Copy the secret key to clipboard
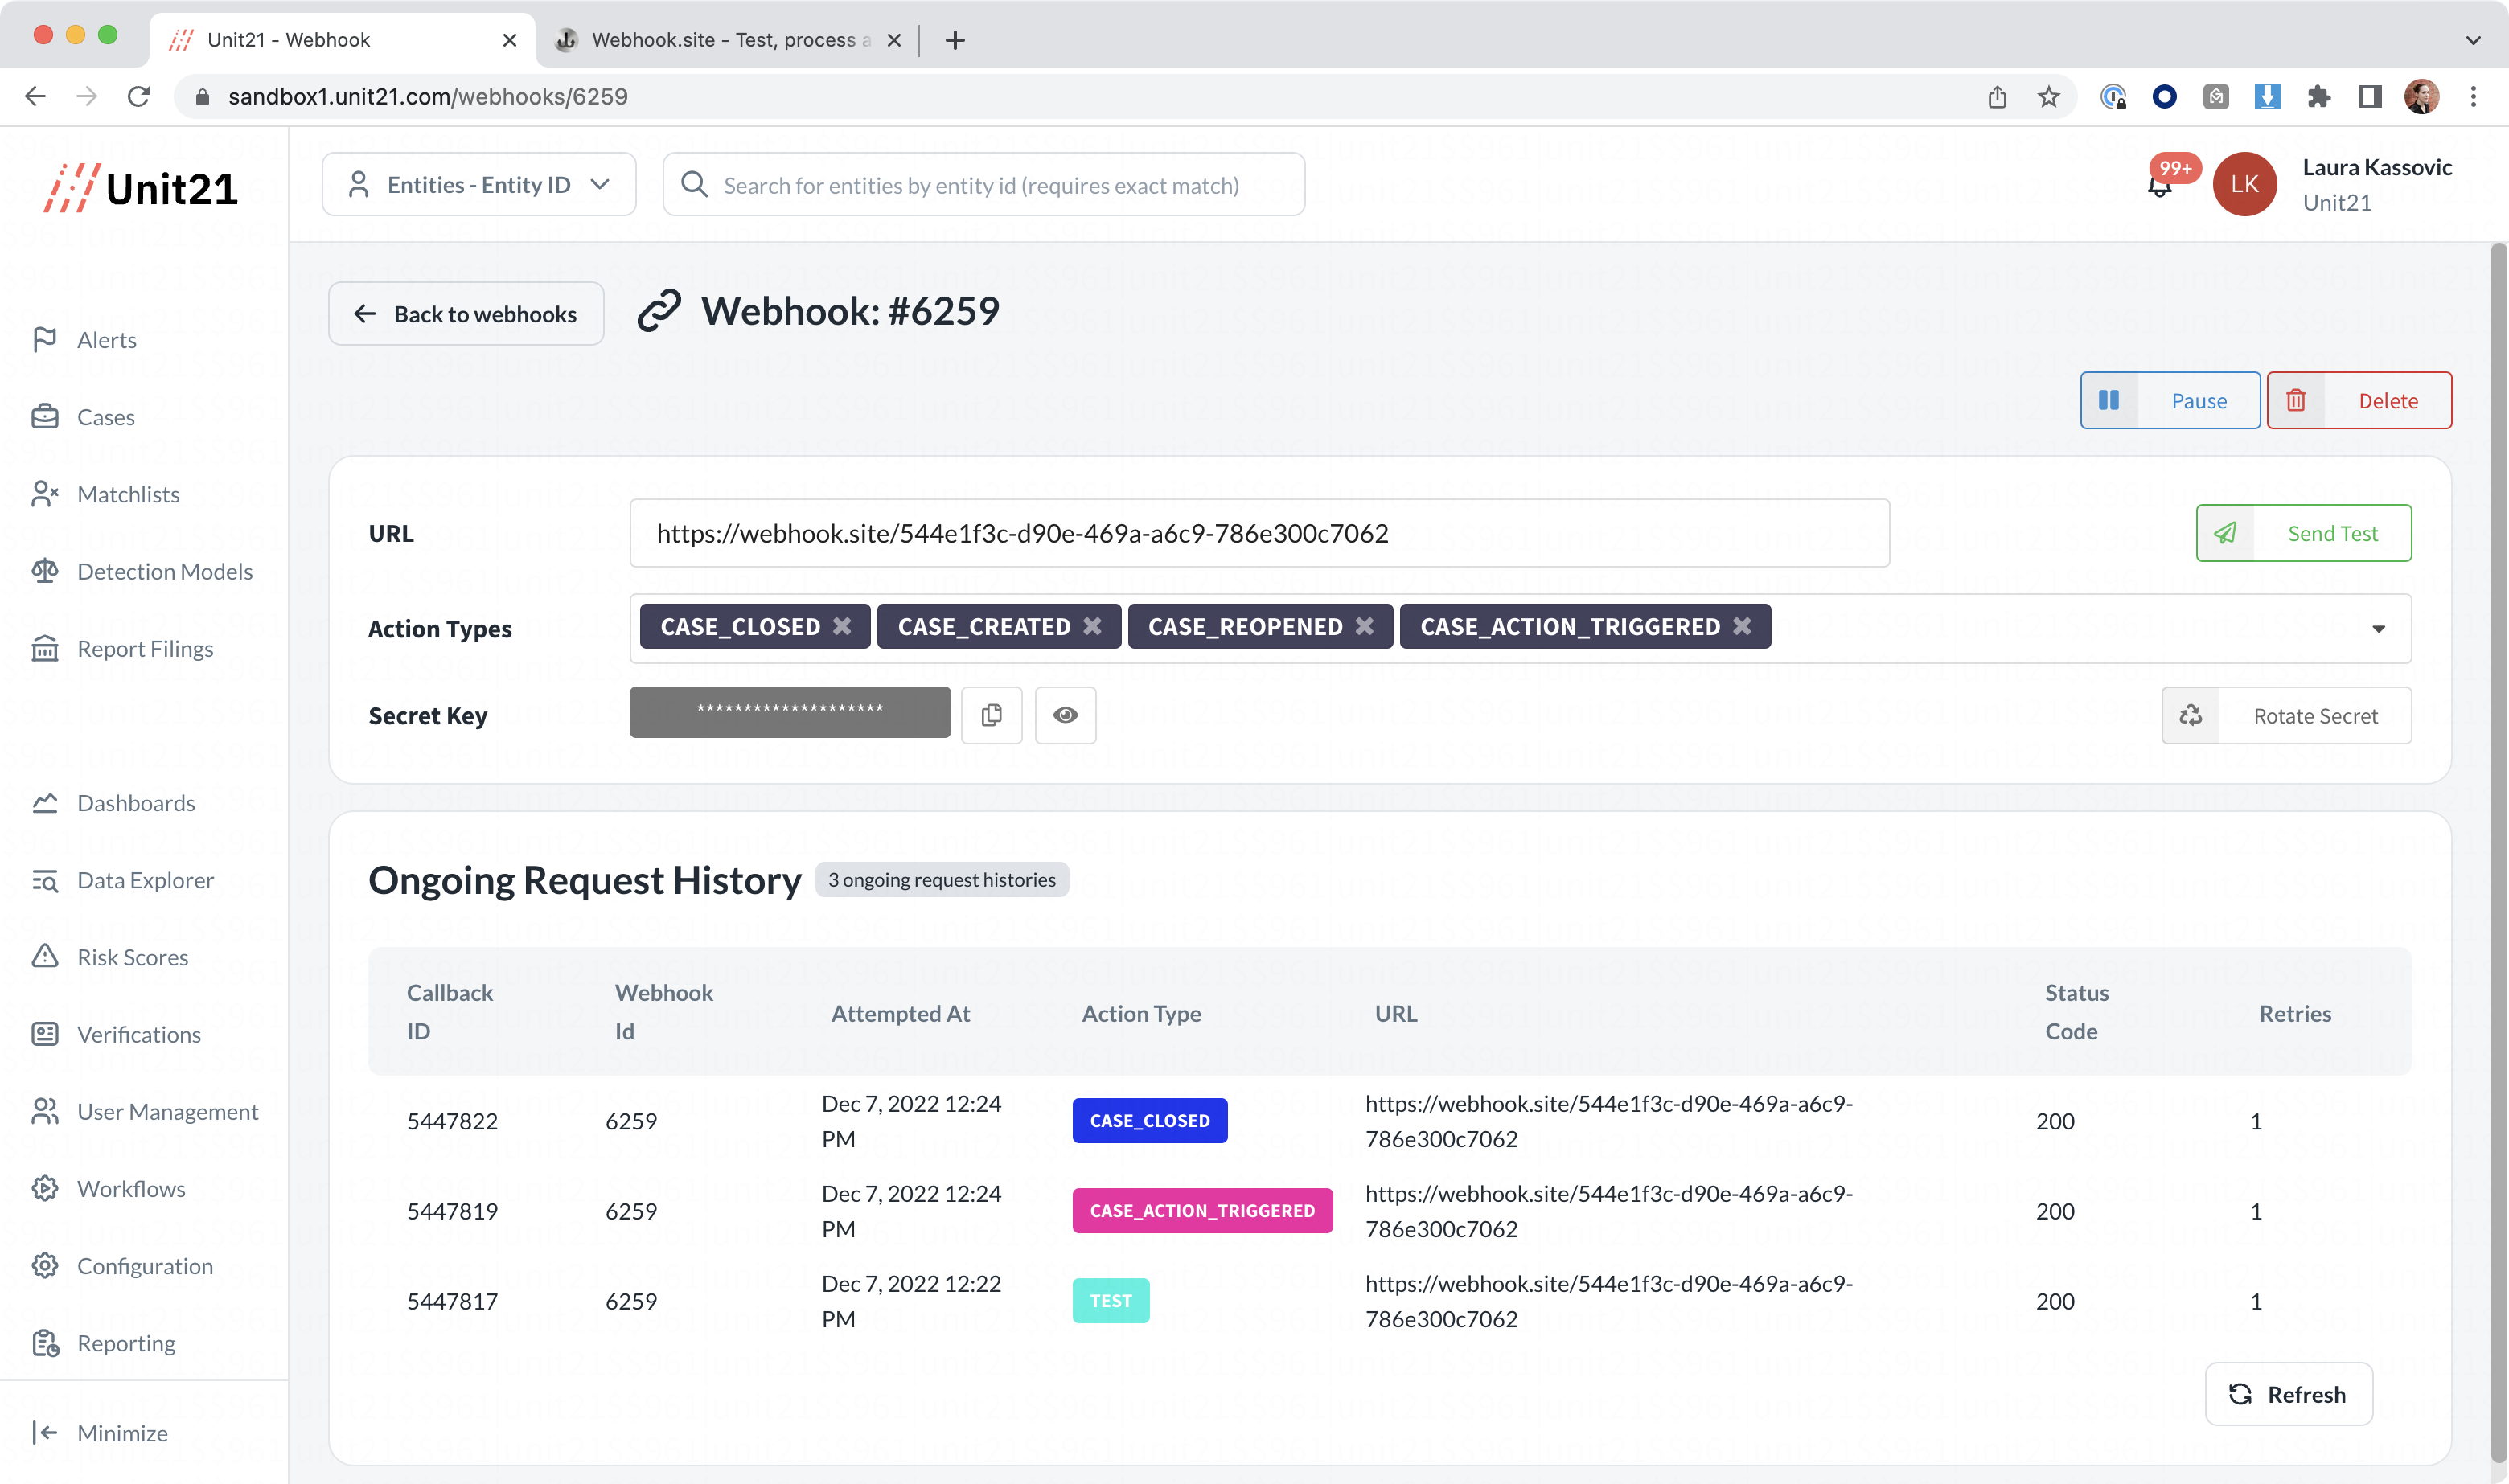This screenshot has height=1484, width=2509. pyautogui.click(x=991, y=715)
